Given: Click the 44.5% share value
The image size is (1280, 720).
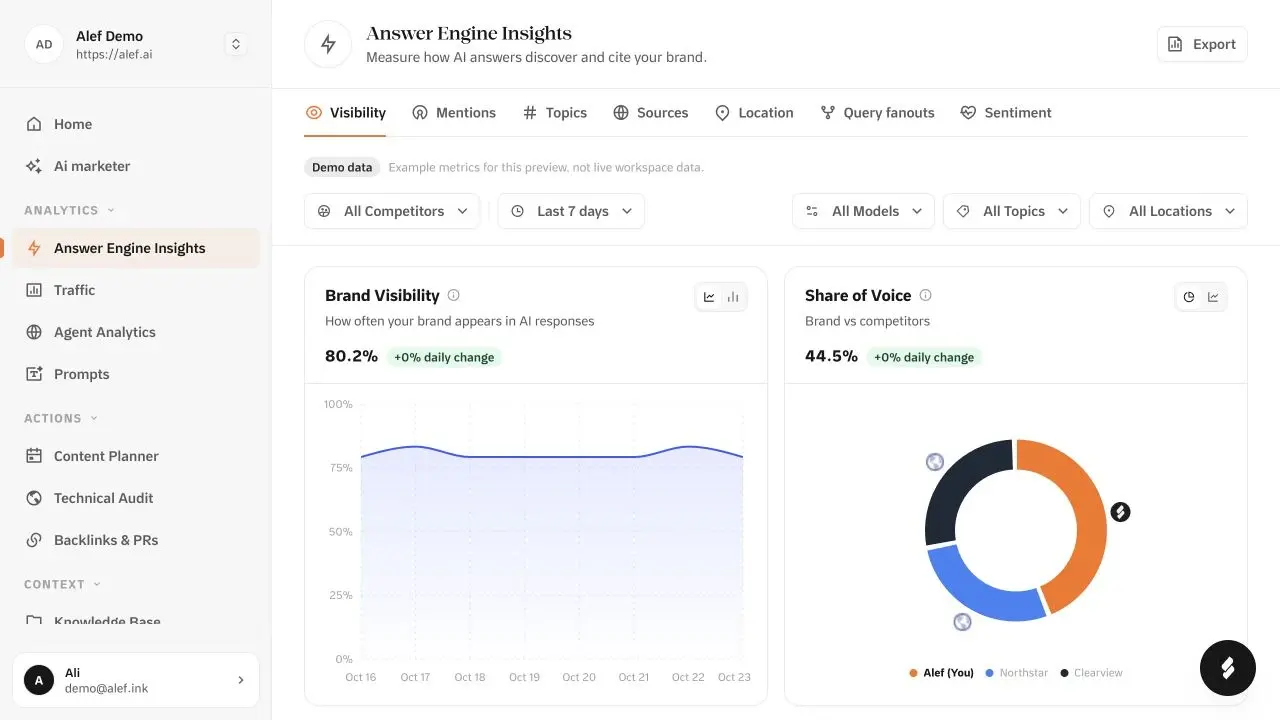Looking at the screenshot, I should coord(831,356).
